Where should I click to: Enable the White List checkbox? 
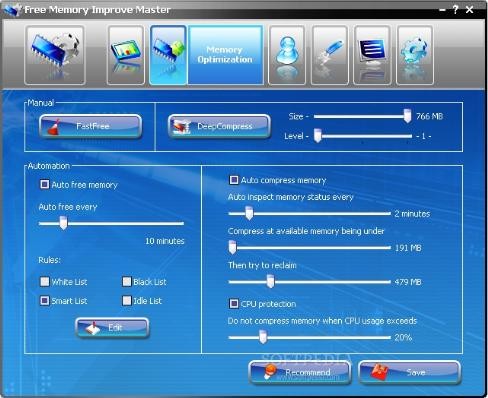coord(44,282)
